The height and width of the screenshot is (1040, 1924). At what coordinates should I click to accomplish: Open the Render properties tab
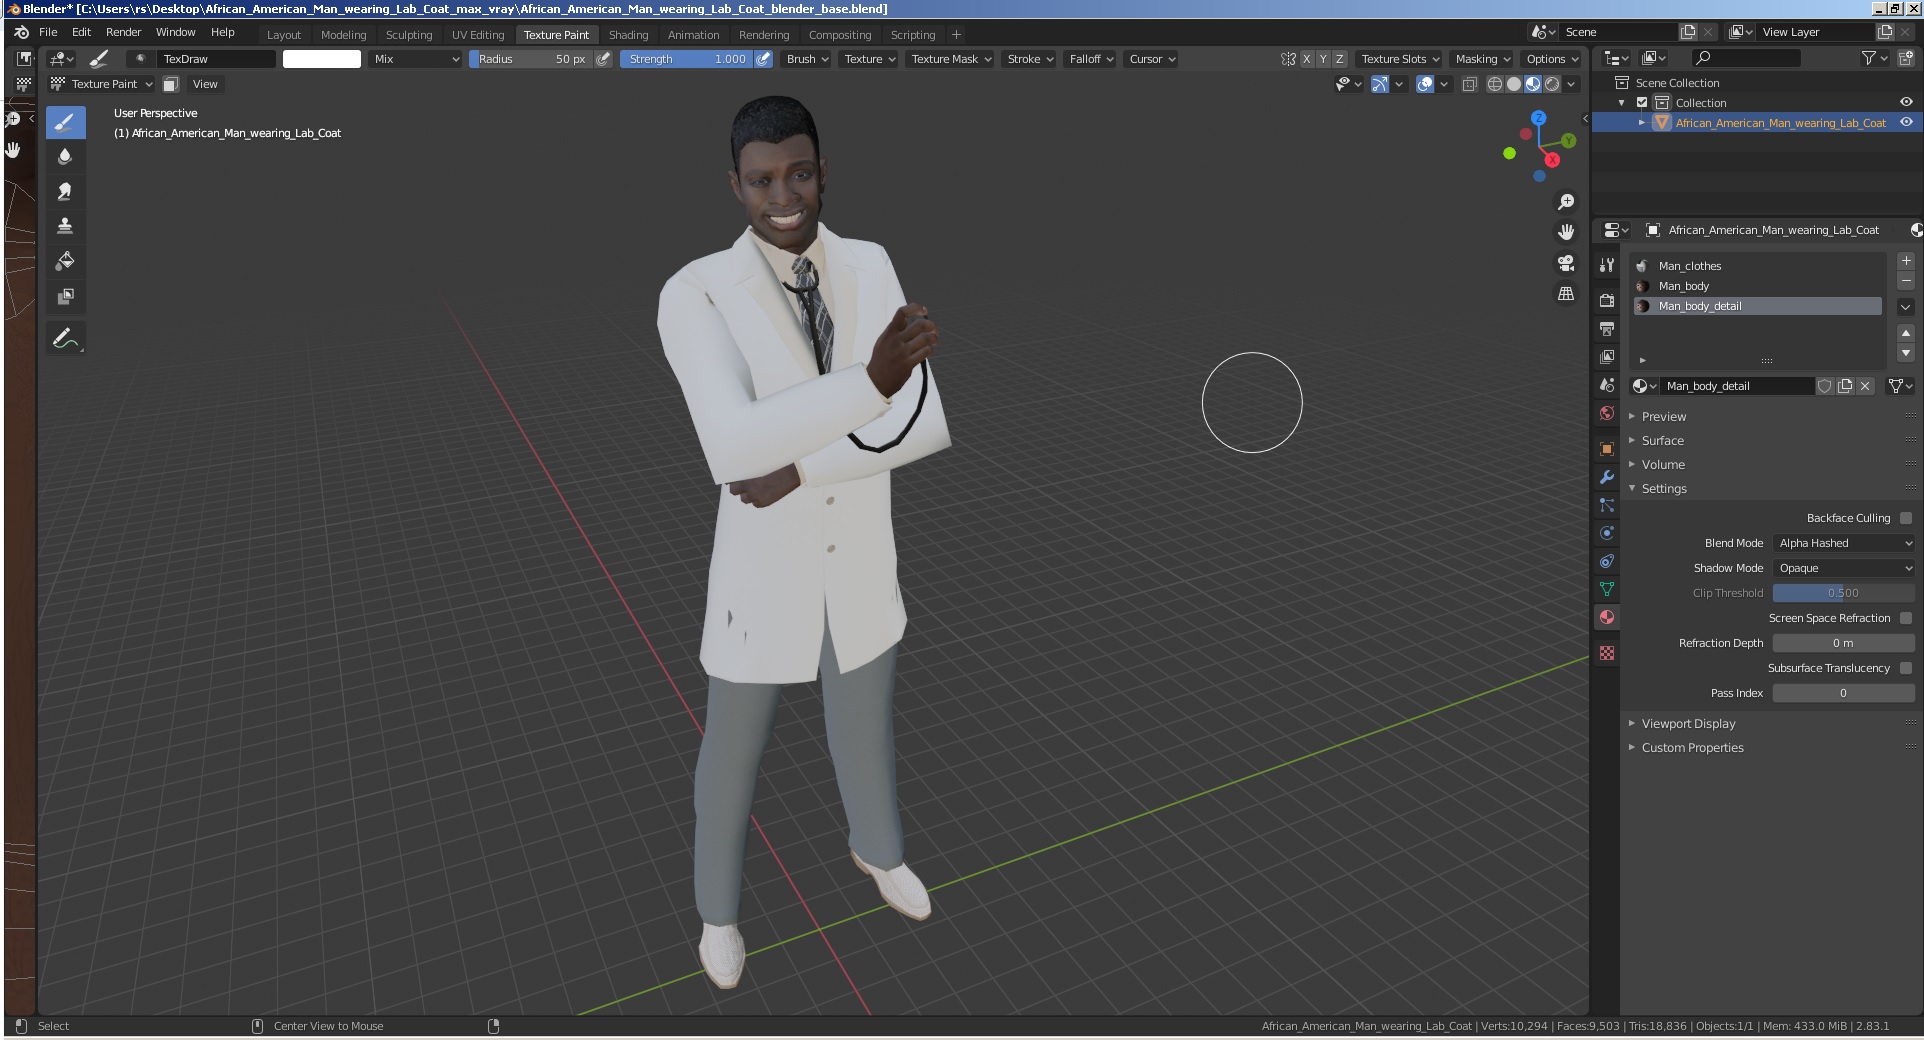click(x=1607, y=301)
